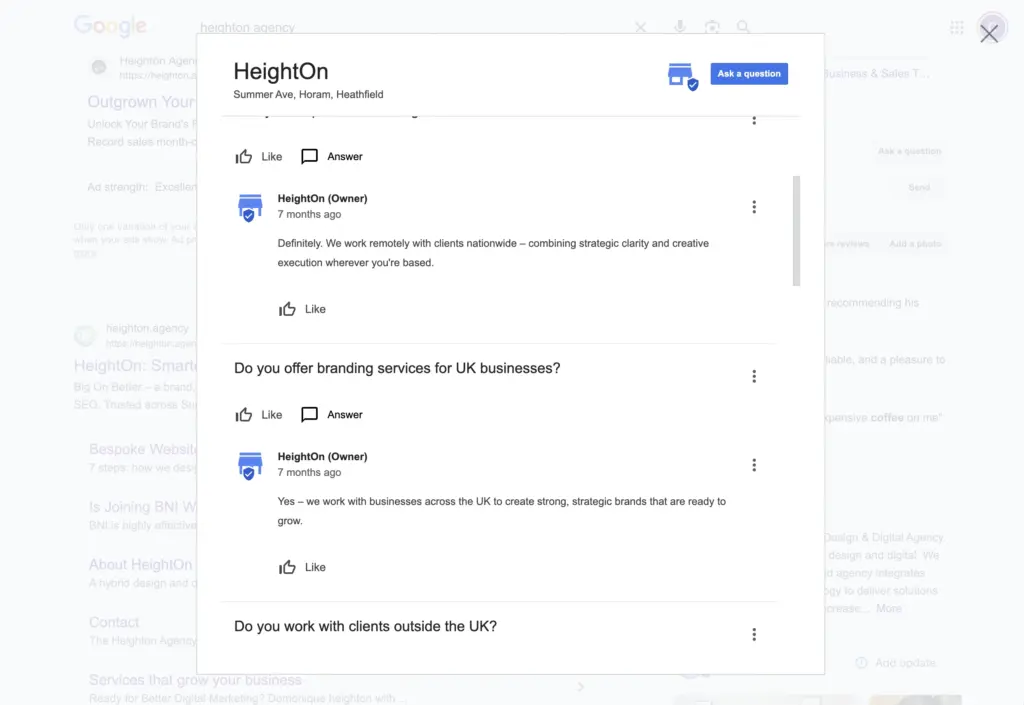Image resolution: width=1024 pixels, height=705 pixels.
Task: Answer the 'branding services for UK businesses' question
Action: (332, 415)
